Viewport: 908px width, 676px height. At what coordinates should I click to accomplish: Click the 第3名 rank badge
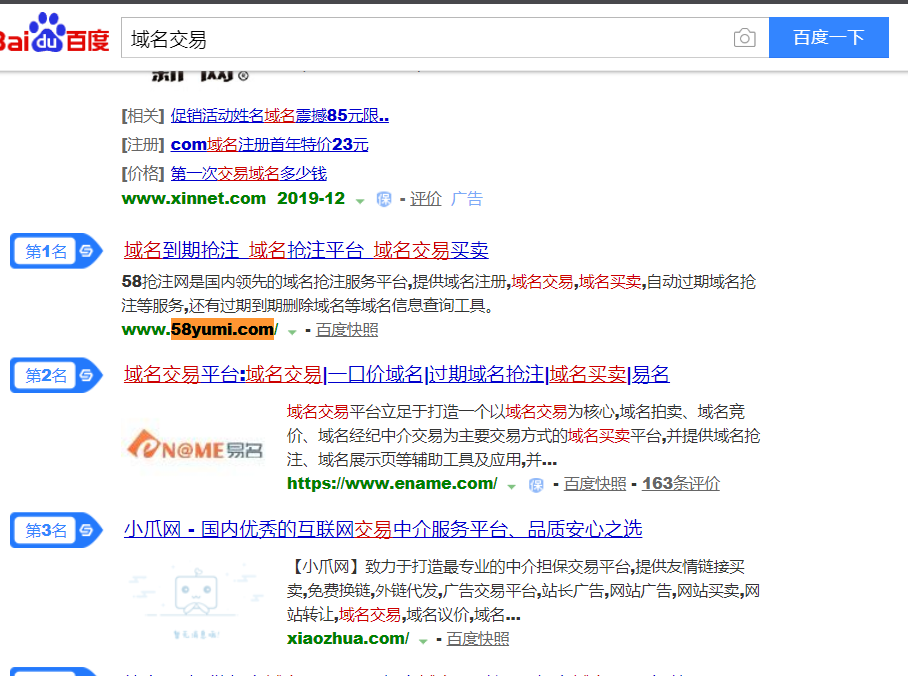click(56, 530)
